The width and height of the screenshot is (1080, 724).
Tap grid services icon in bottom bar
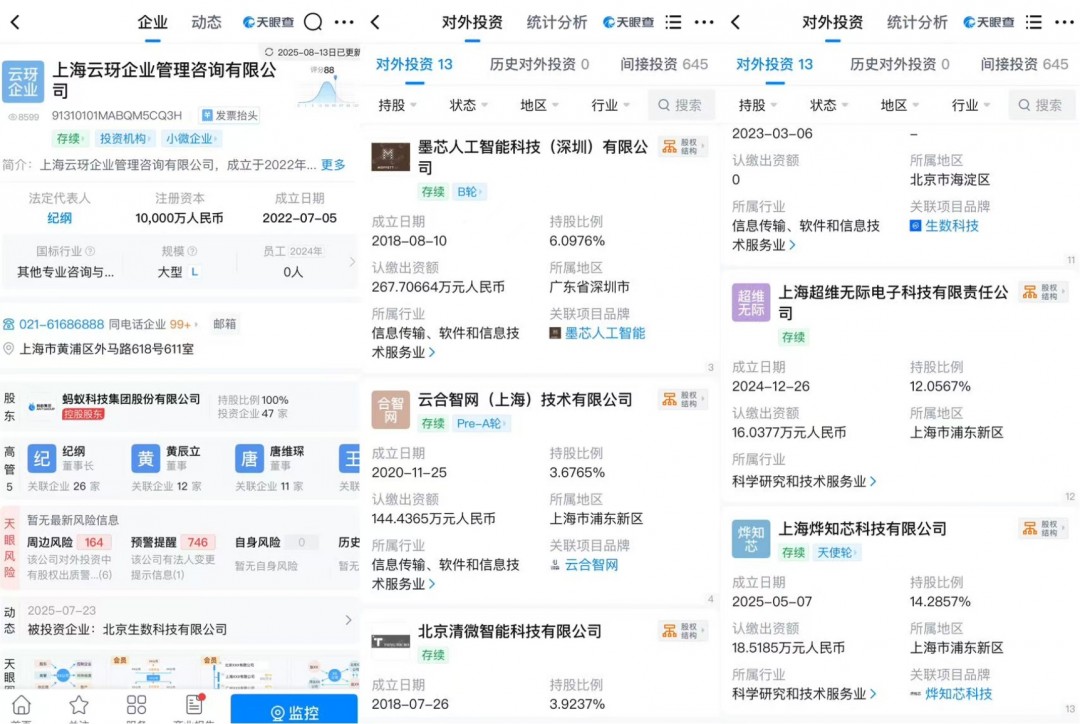click(136, 705)
